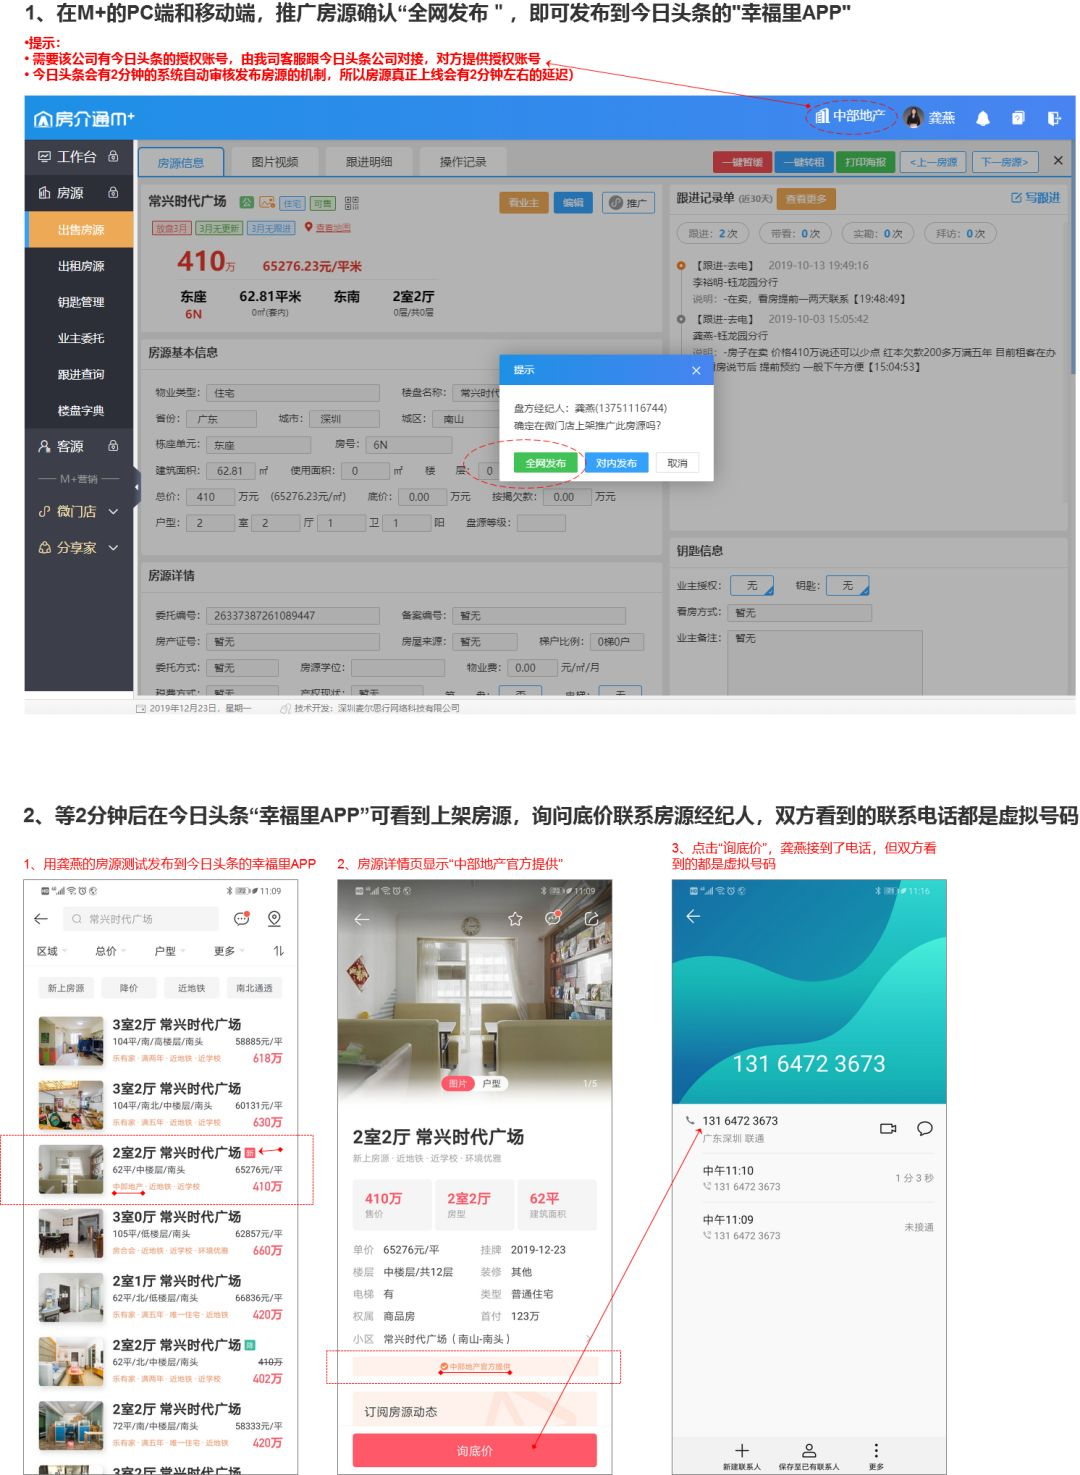The image size is (1080, 1475).
Task: Open the QR code icon next to 常兴时代广场
Action: pos(351,203)
